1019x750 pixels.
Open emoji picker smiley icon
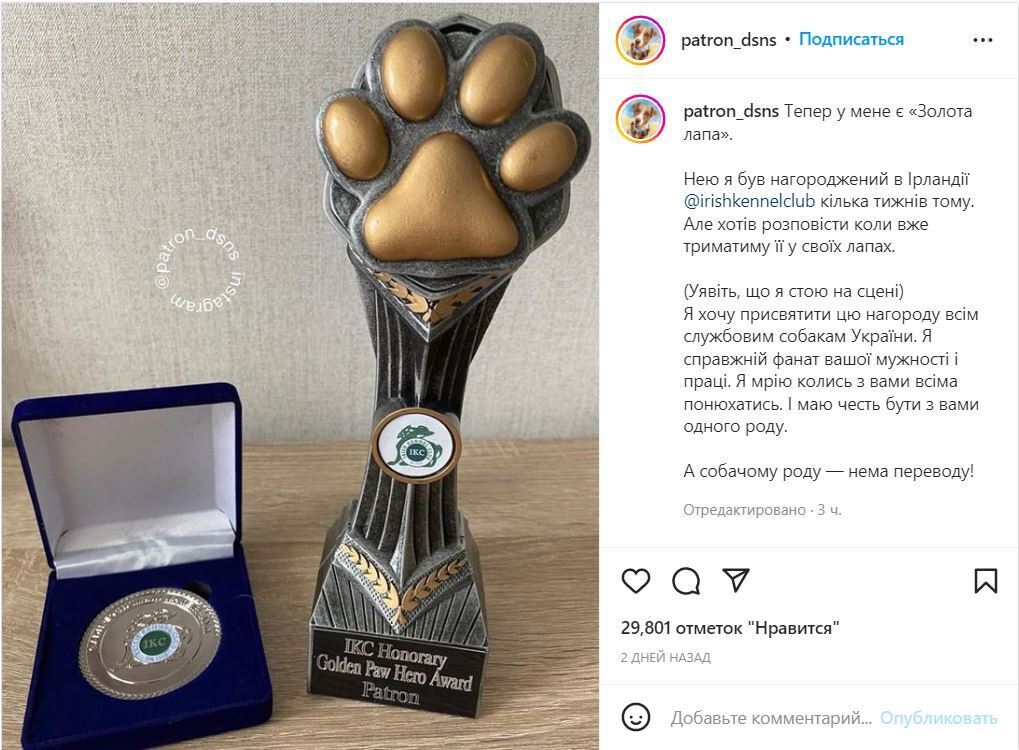click(x=636, y=718)
